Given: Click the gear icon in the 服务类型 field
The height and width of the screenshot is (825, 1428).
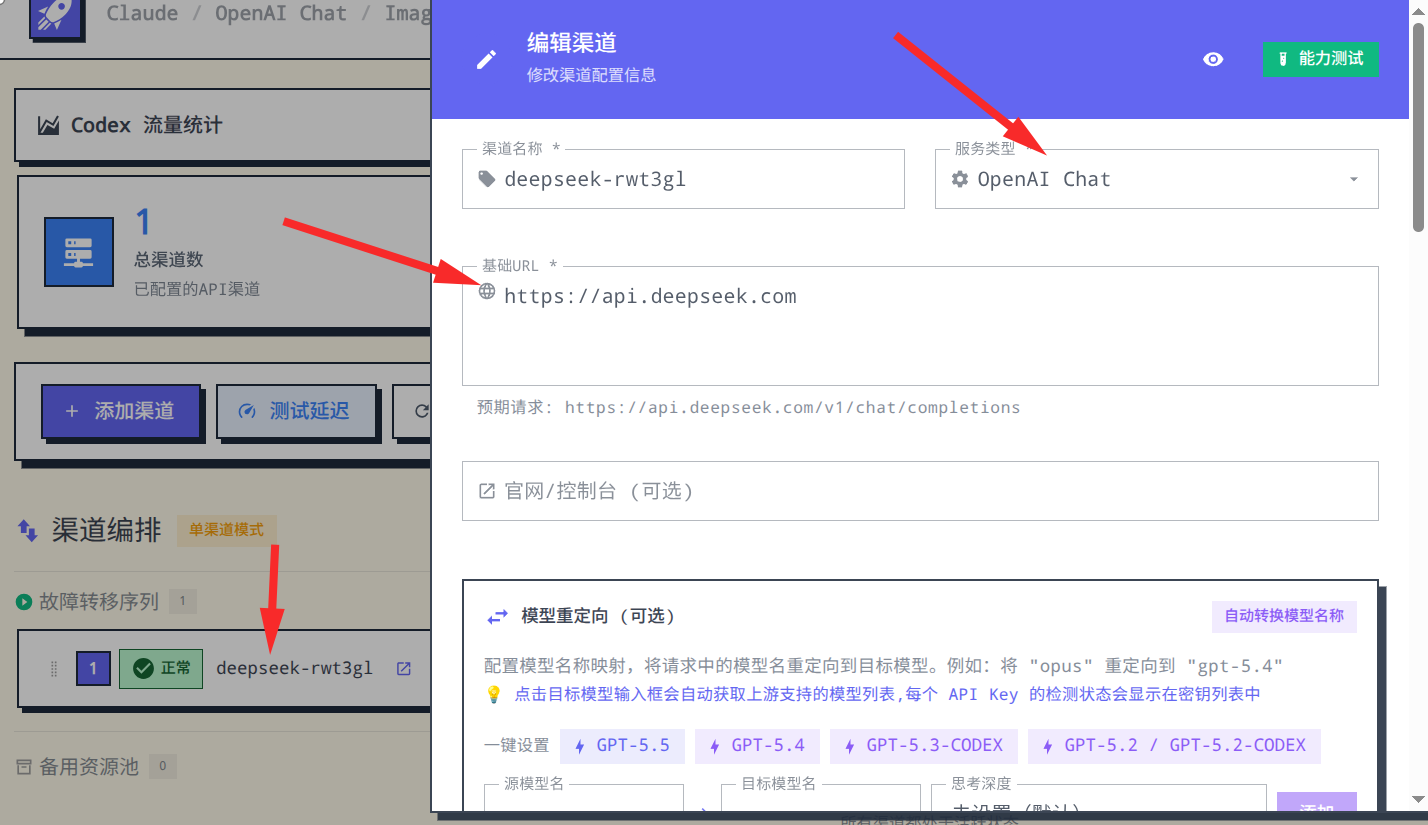Looking at the screenshot, I should pos(960,179).
